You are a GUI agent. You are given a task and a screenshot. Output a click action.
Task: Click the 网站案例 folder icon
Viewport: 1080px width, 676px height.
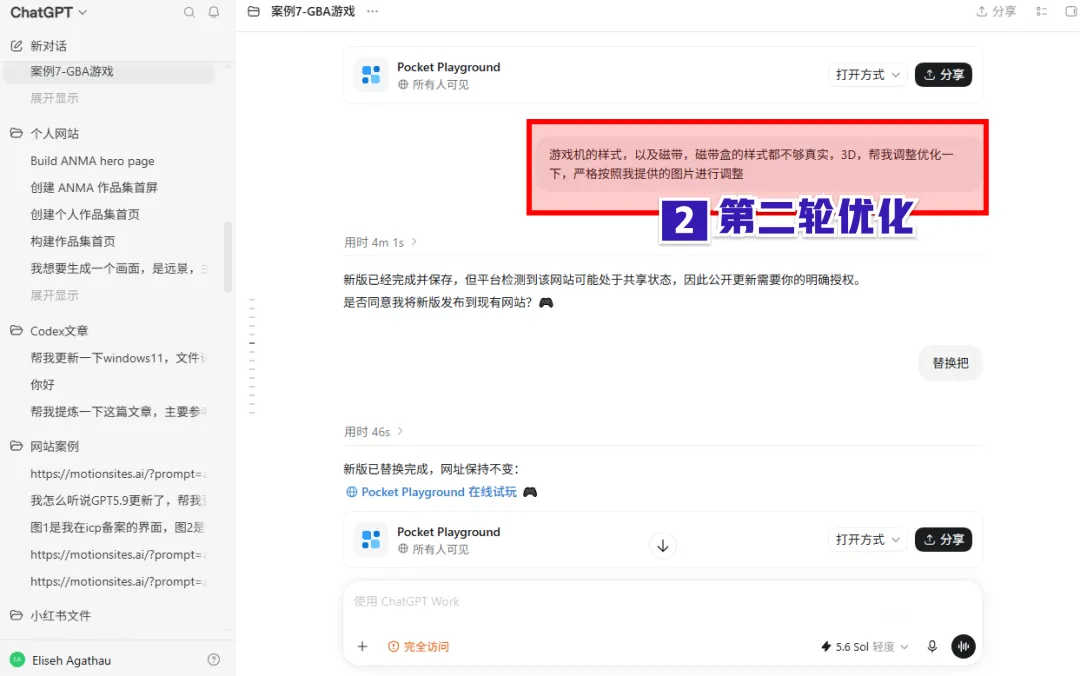pyautogui.click(x=17, y=446)
